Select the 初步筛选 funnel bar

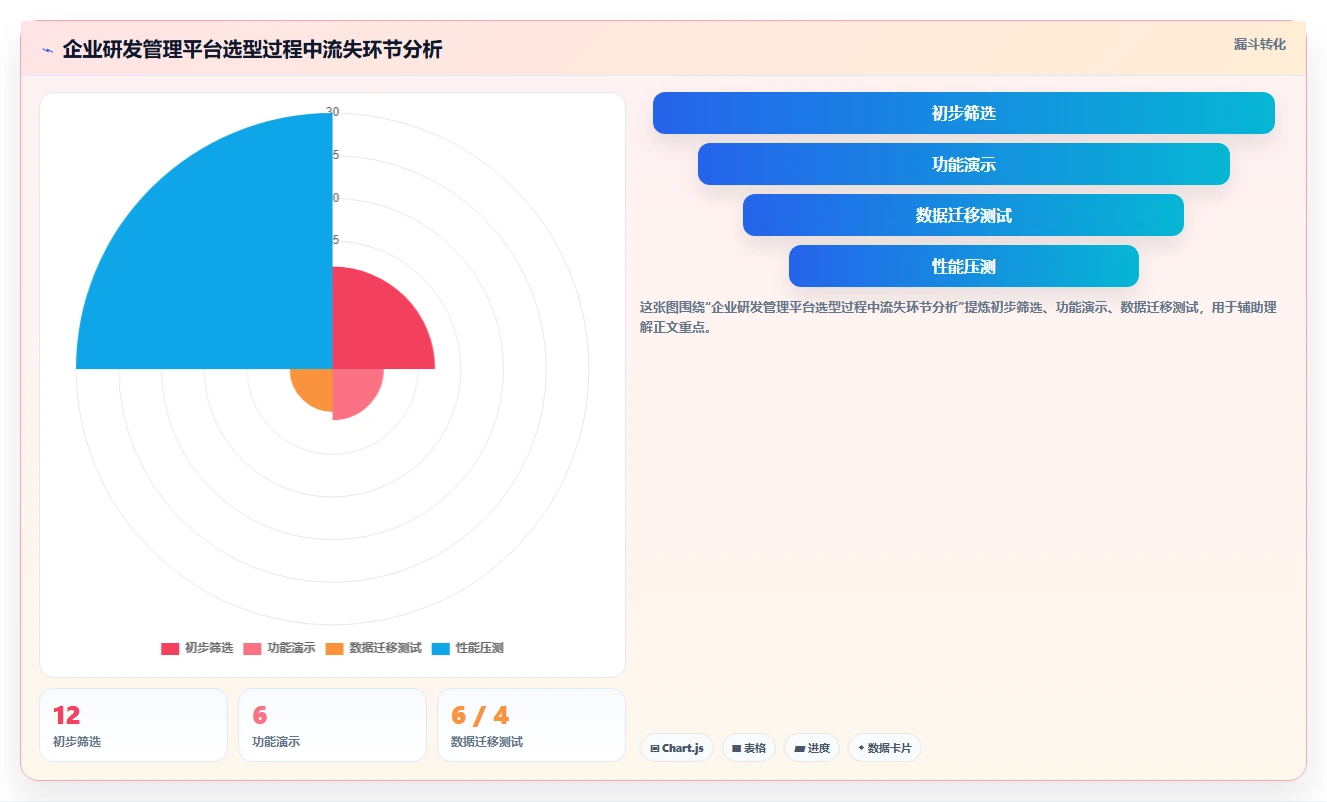pyautogui.click(x=964, y=113)
